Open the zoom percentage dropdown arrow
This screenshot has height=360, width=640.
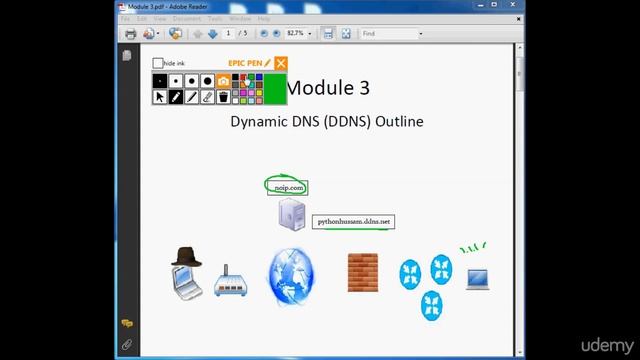pos(310,34)
